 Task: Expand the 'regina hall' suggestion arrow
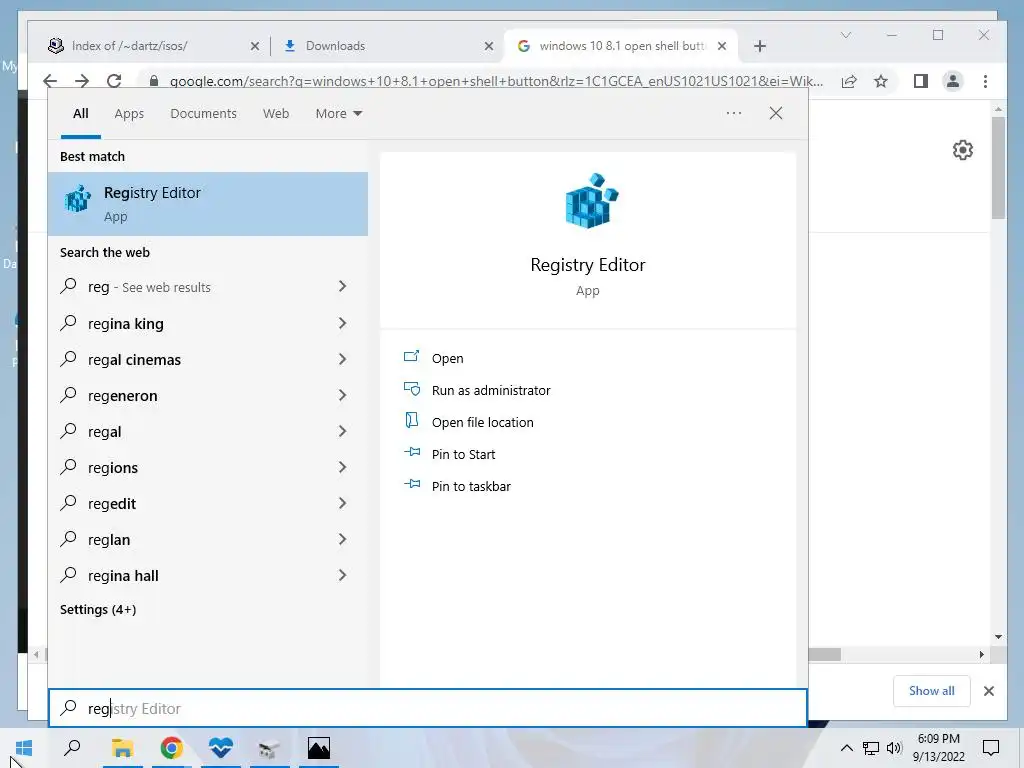342,575
